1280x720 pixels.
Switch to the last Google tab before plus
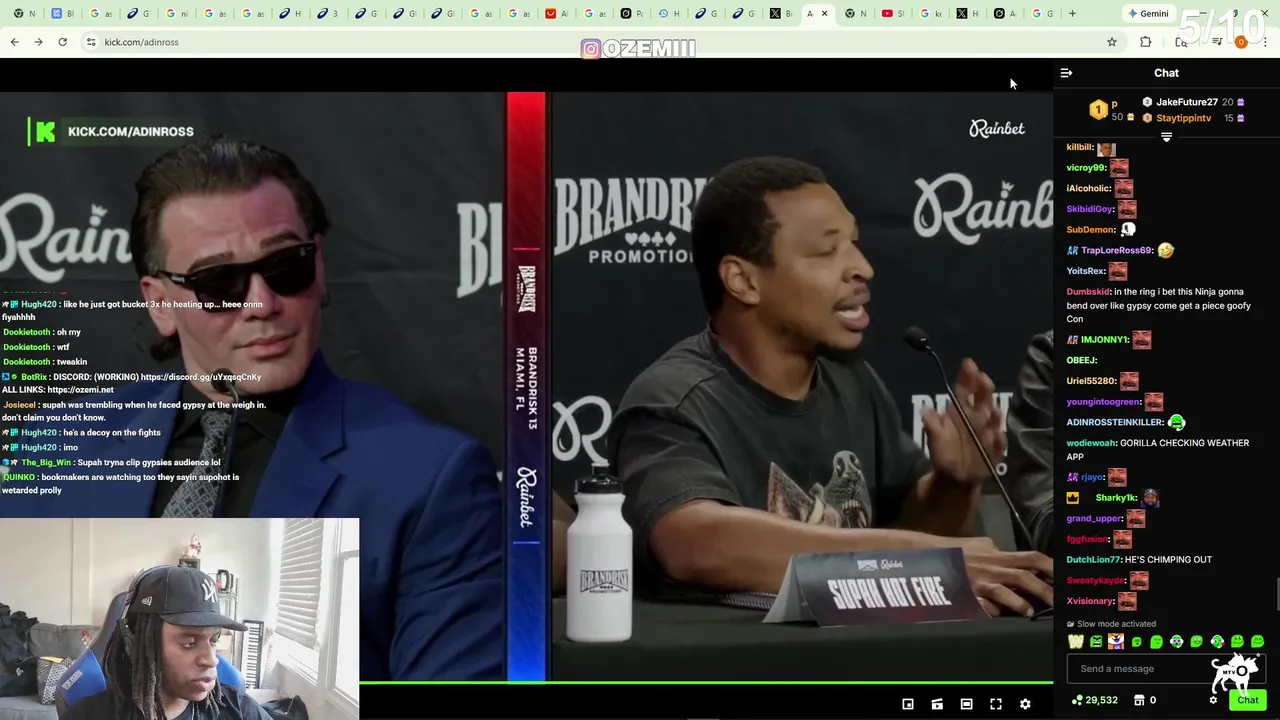click(1042, 13)
